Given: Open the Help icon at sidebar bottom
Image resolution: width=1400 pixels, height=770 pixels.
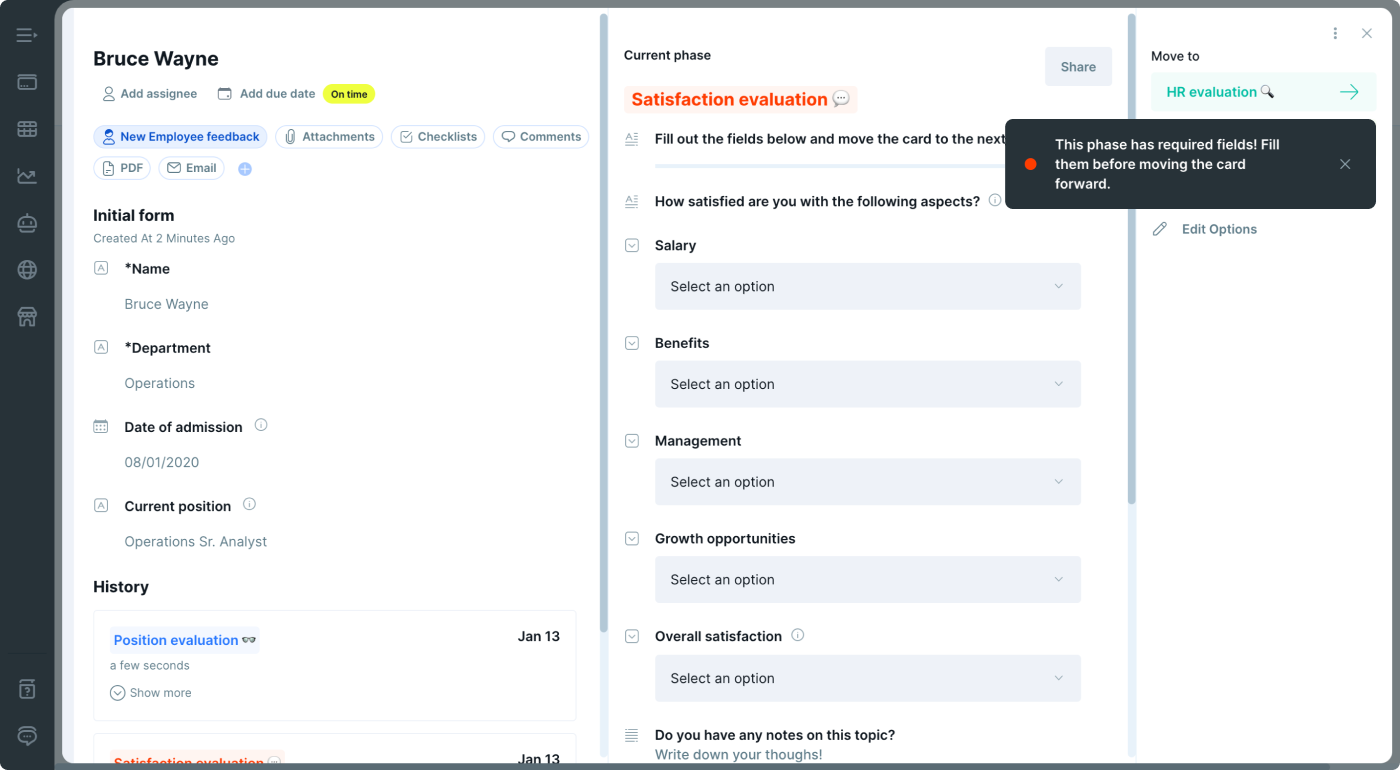Looking at the screenshot, I should point(26,689).
